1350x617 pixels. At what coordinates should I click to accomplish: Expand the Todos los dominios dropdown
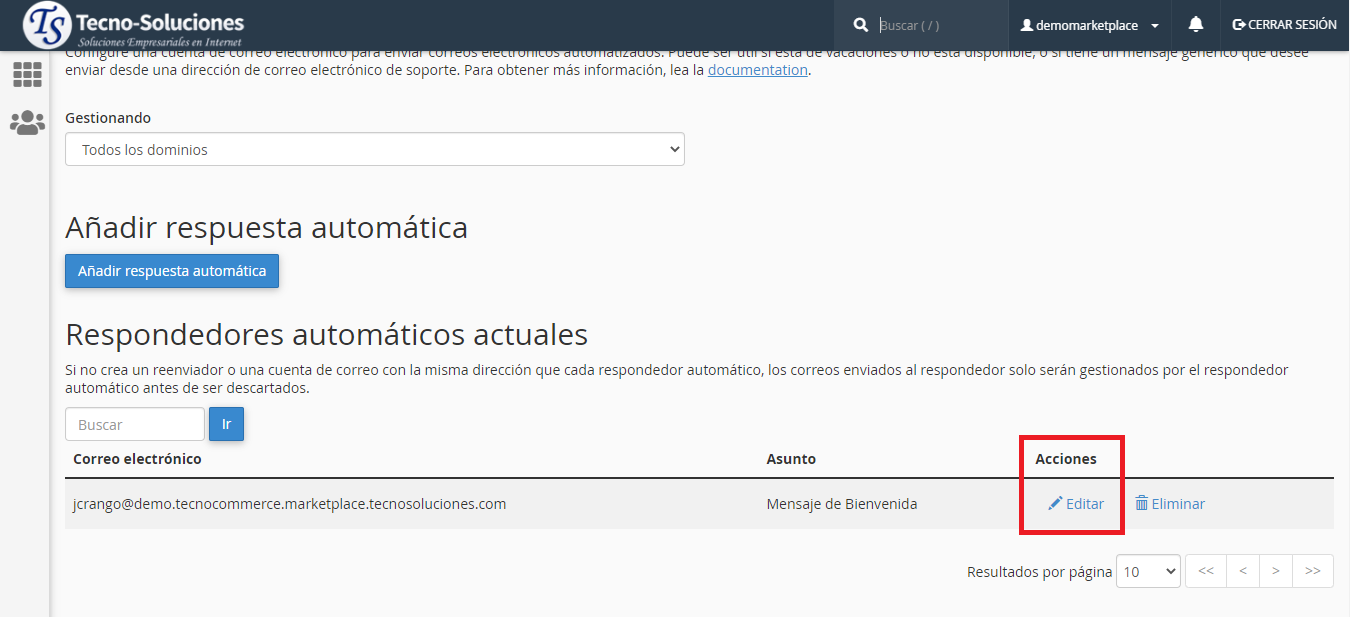click(x=374, y=150)
